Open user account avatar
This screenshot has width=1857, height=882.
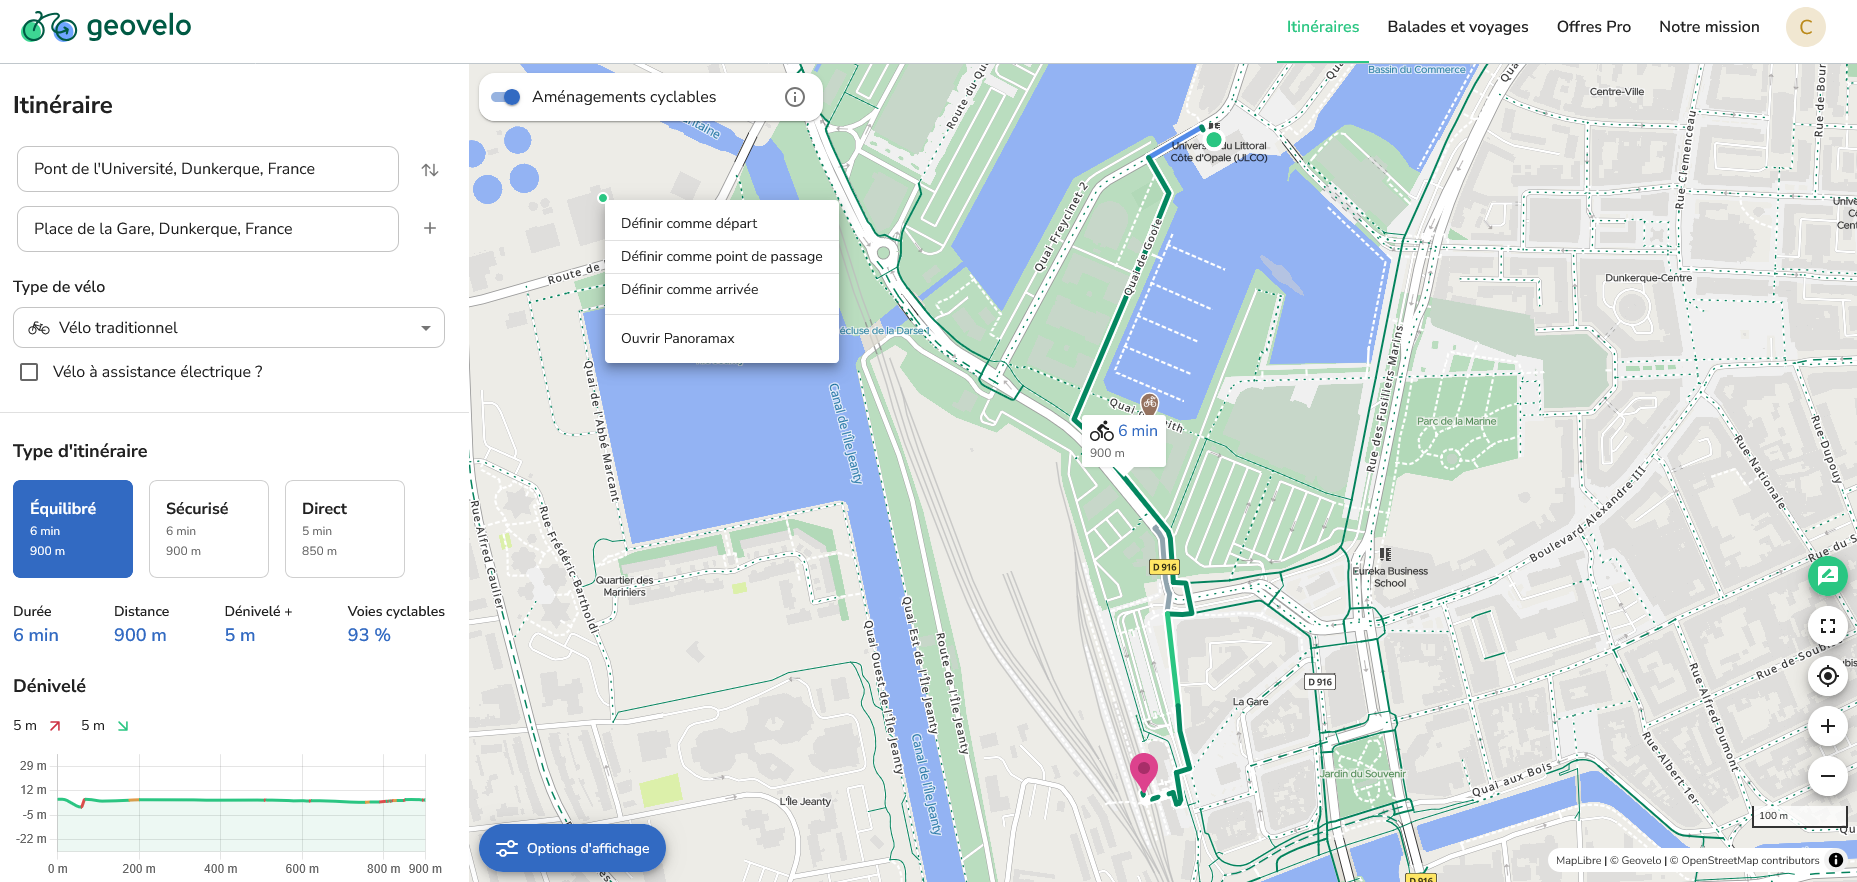tap(1805, 27)
